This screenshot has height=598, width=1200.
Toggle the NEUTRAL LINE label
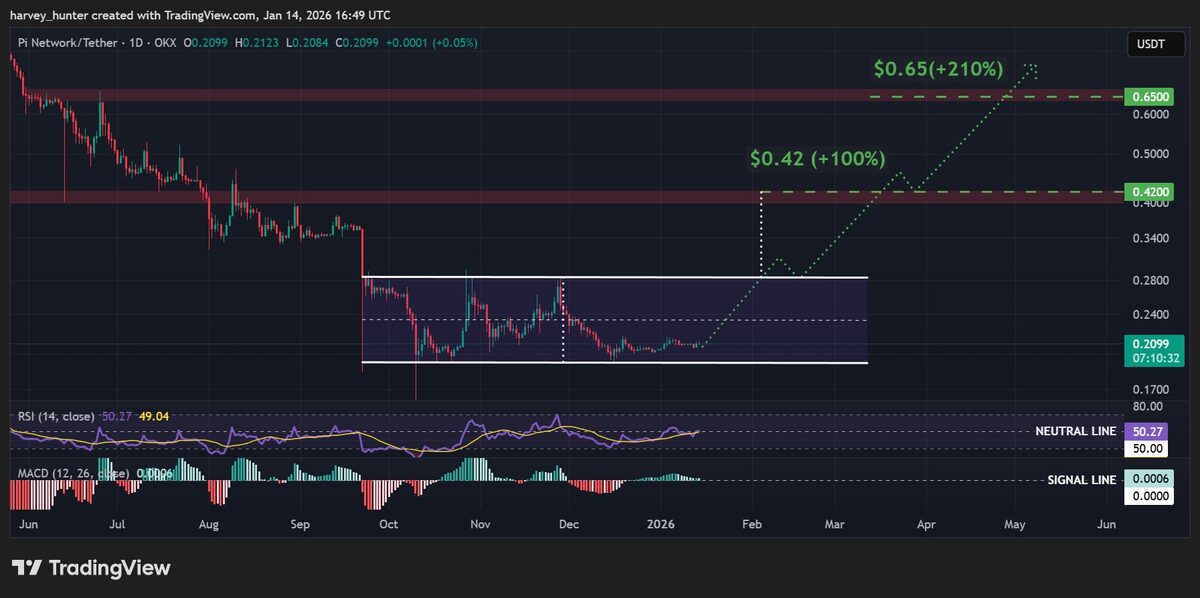1076,431
